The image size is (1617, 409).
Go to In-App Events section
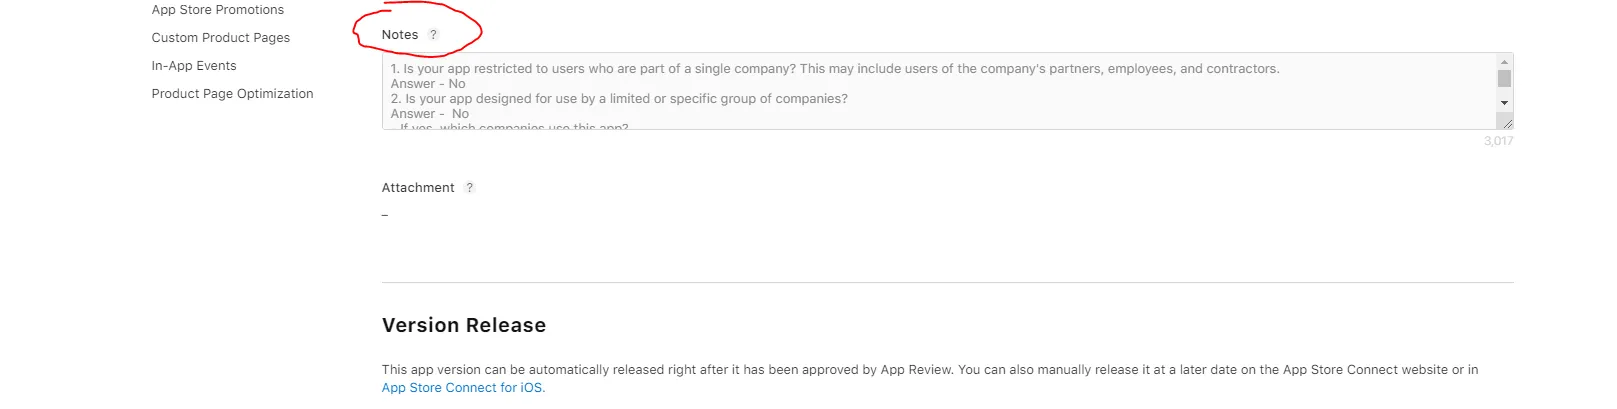(194, 66)
